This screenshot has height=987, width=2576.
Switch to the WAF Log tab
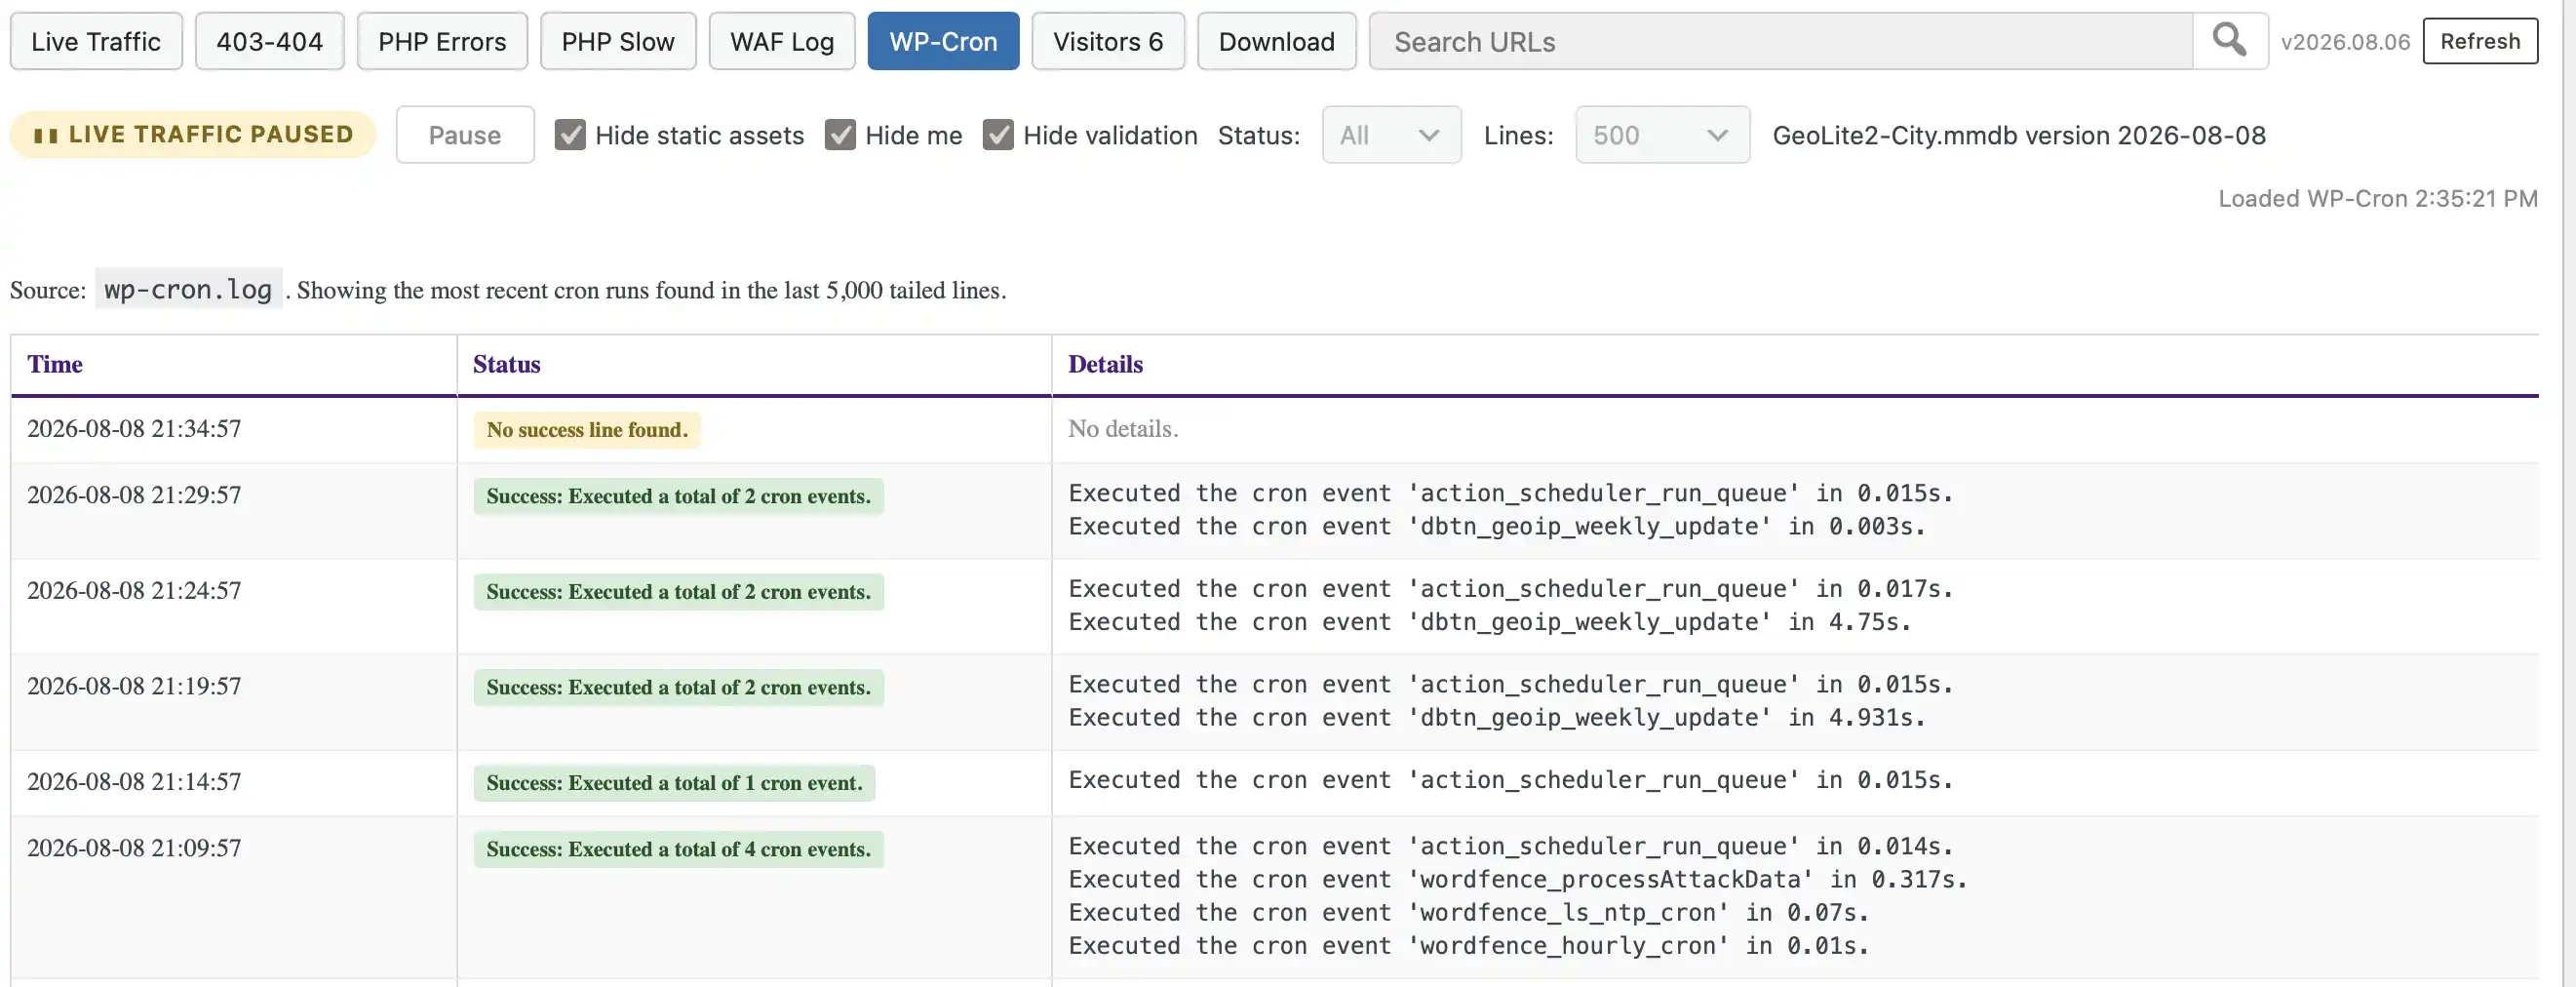pyautogui.click(x=782, y=41)
